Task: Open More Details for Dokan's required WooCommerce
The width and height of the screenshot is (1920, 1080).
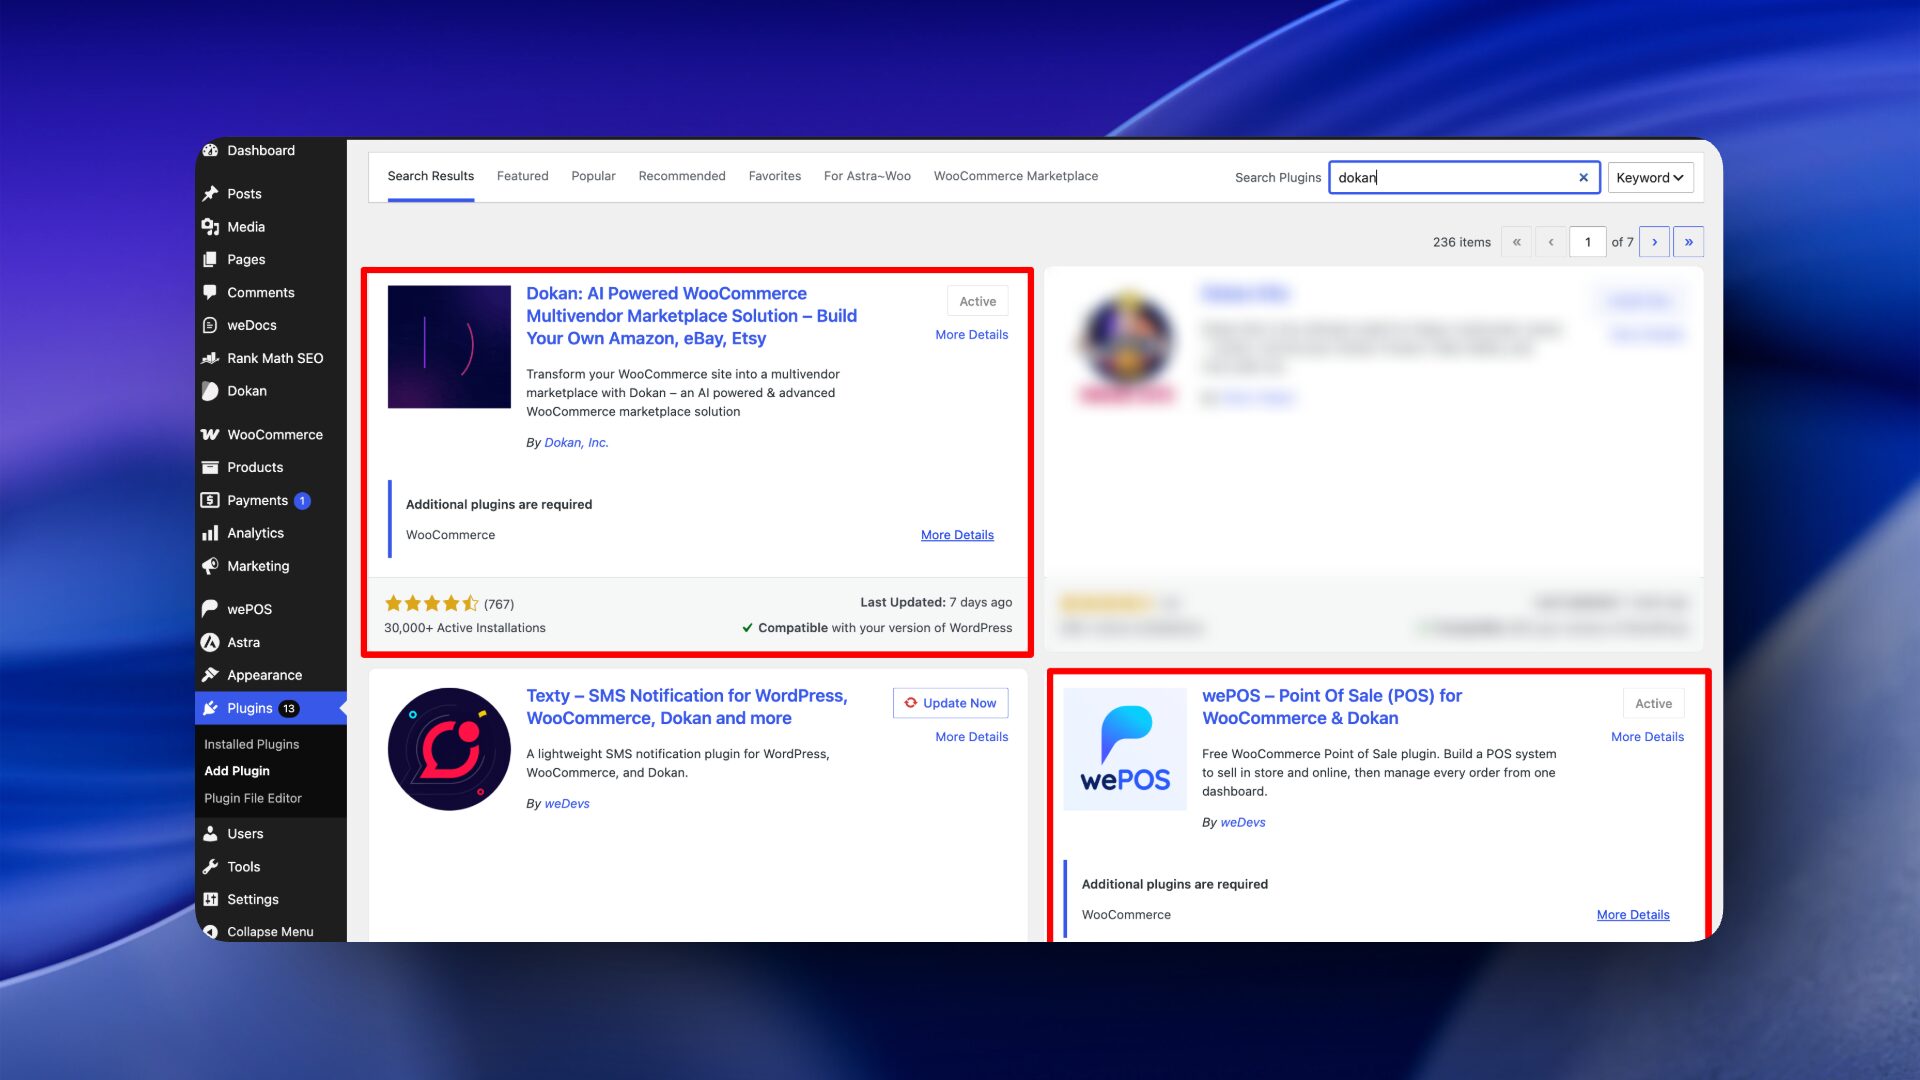Action: click(x=957, y=536)
